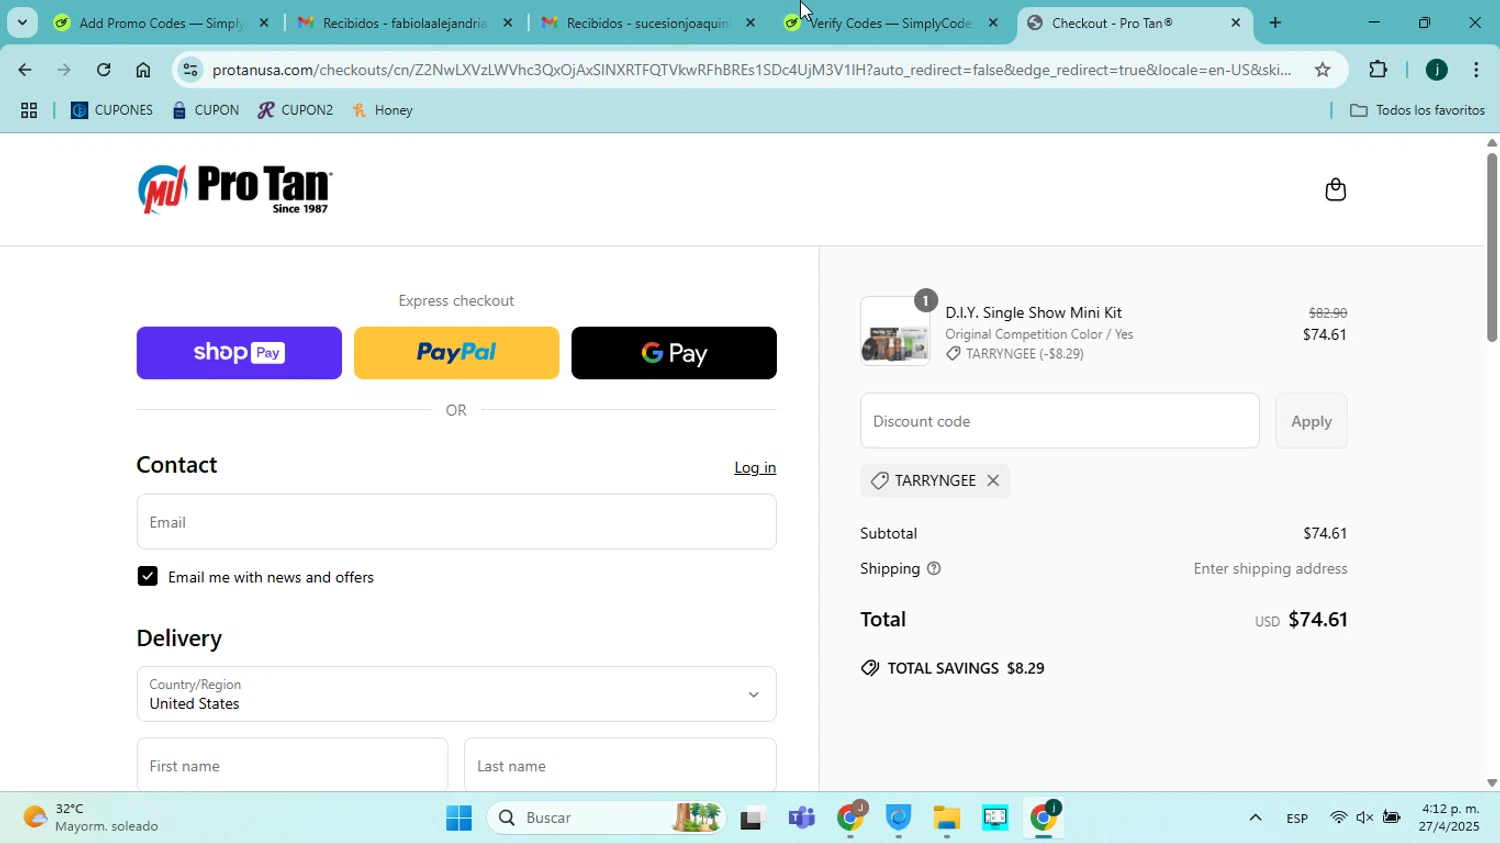Open the clock and date panel
Image resolution: width=1500 pixels, height=843 pixels.
[x=1450, y=818]
